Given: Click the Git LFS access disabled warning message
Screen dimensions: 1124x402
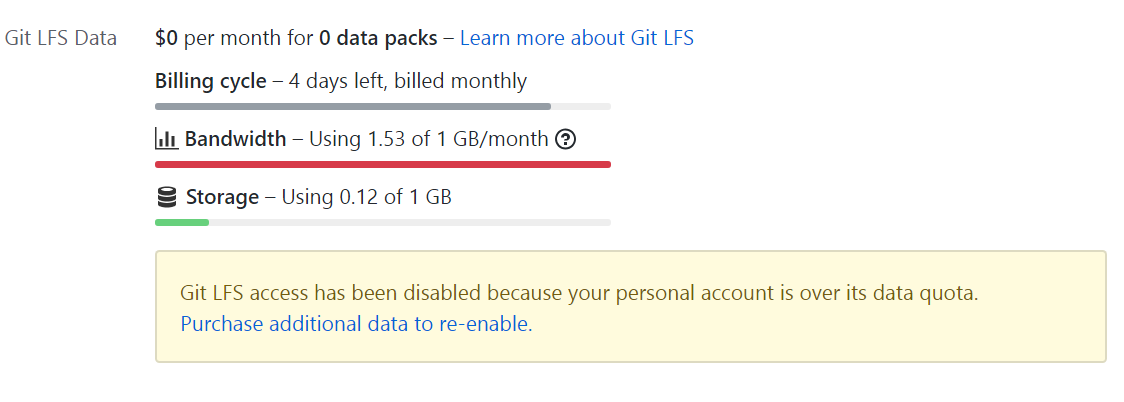Looking at the screenshot, I should [578, 294].
